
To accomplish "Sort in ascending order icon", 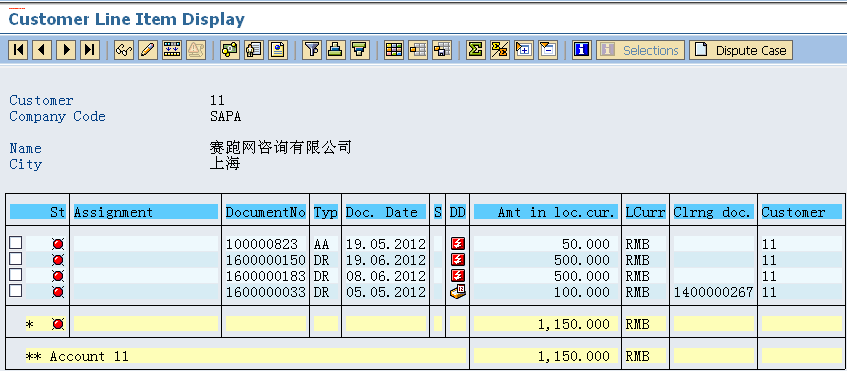I will point(335,50).
